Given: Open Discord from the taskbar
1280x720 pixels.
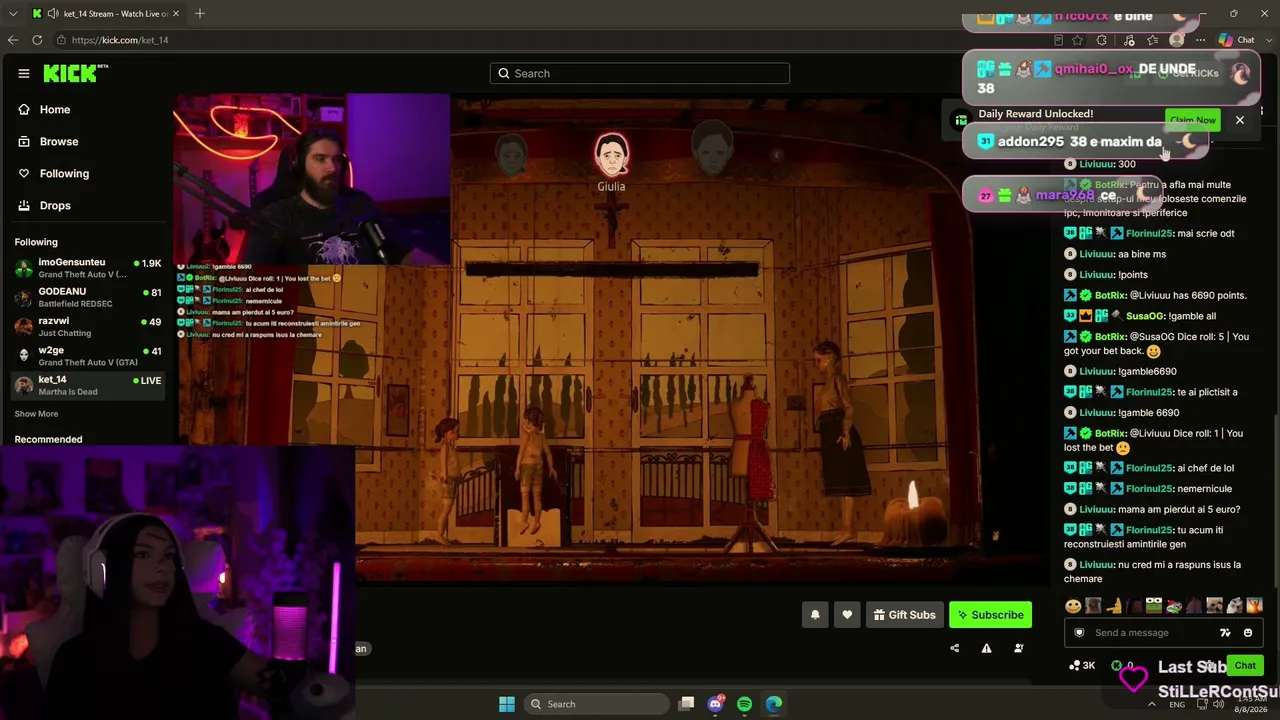Looking at the screenshot, I should pyautogui.click(x=715, y=704).
